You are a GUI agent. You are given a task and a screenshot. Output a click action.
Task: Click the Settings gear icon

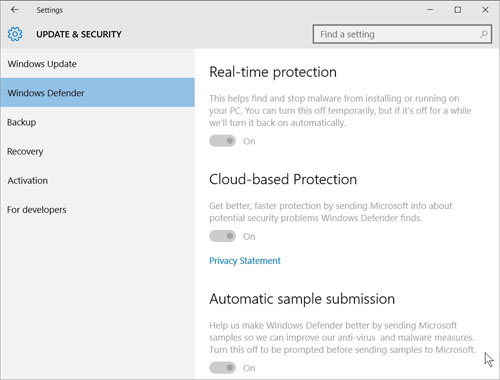coord(15,34)
